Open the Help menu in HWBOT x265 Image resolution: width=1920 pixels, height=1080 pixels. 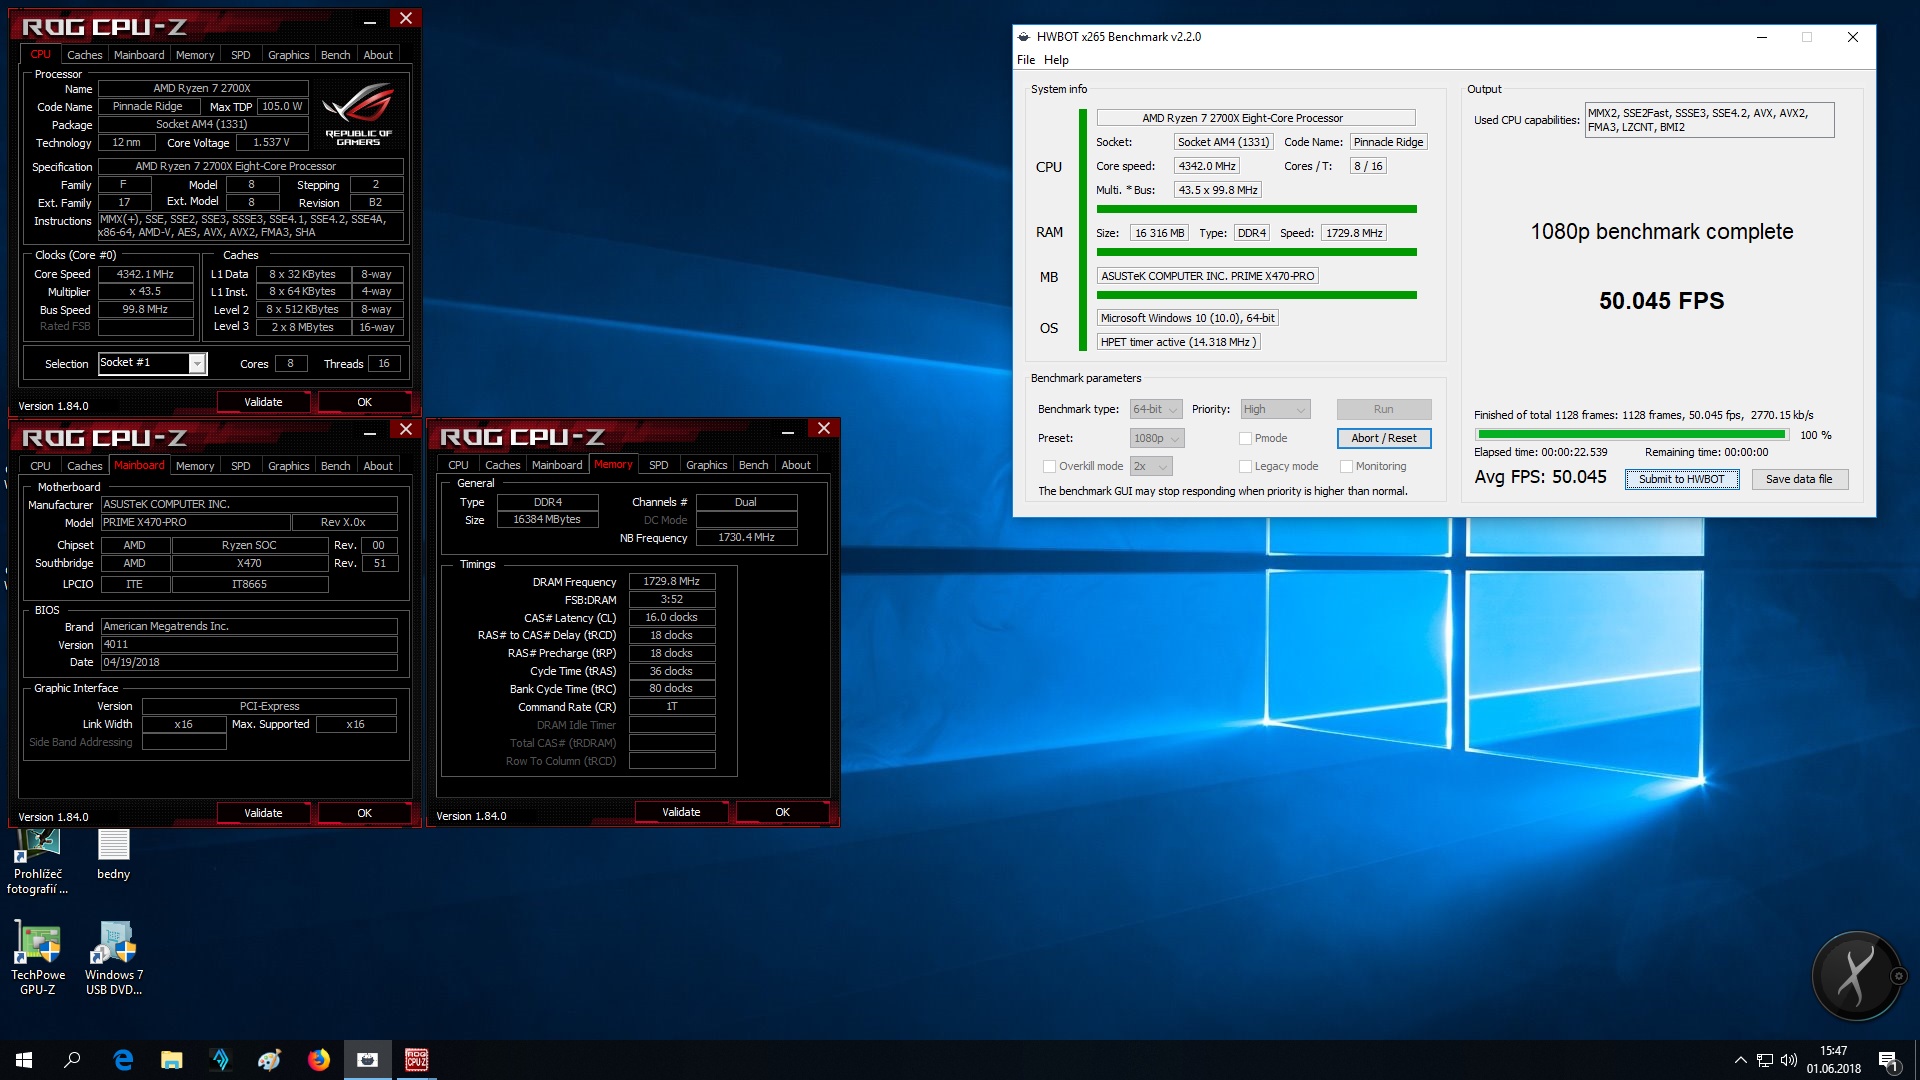click(1056, 60)
